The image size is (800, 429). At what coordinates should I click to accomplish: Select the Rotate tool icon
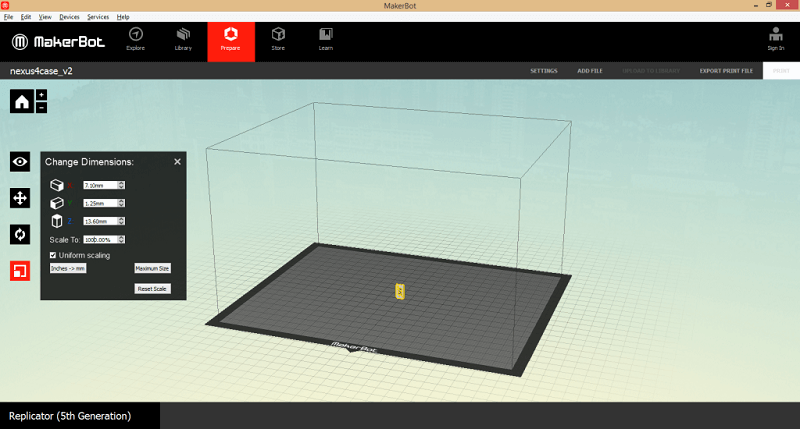(x=20, y=235)
